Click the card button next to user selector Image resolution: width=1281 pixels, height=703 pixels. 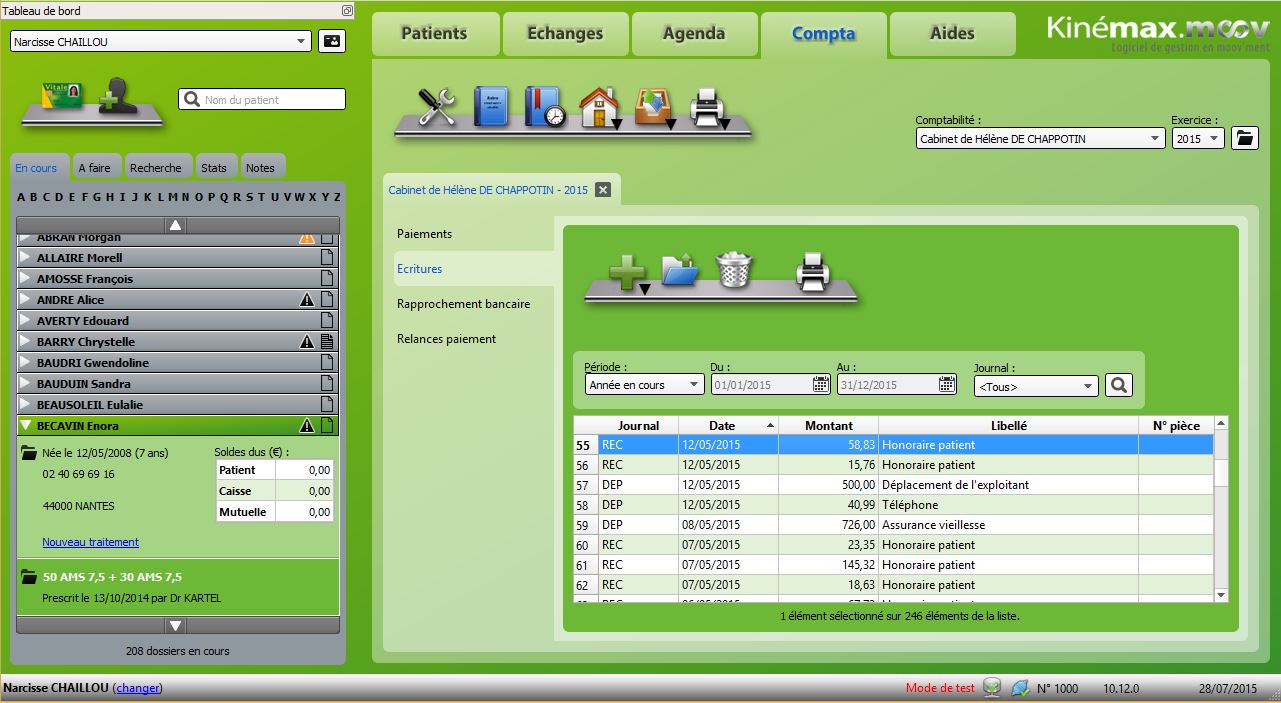point(331,42)
